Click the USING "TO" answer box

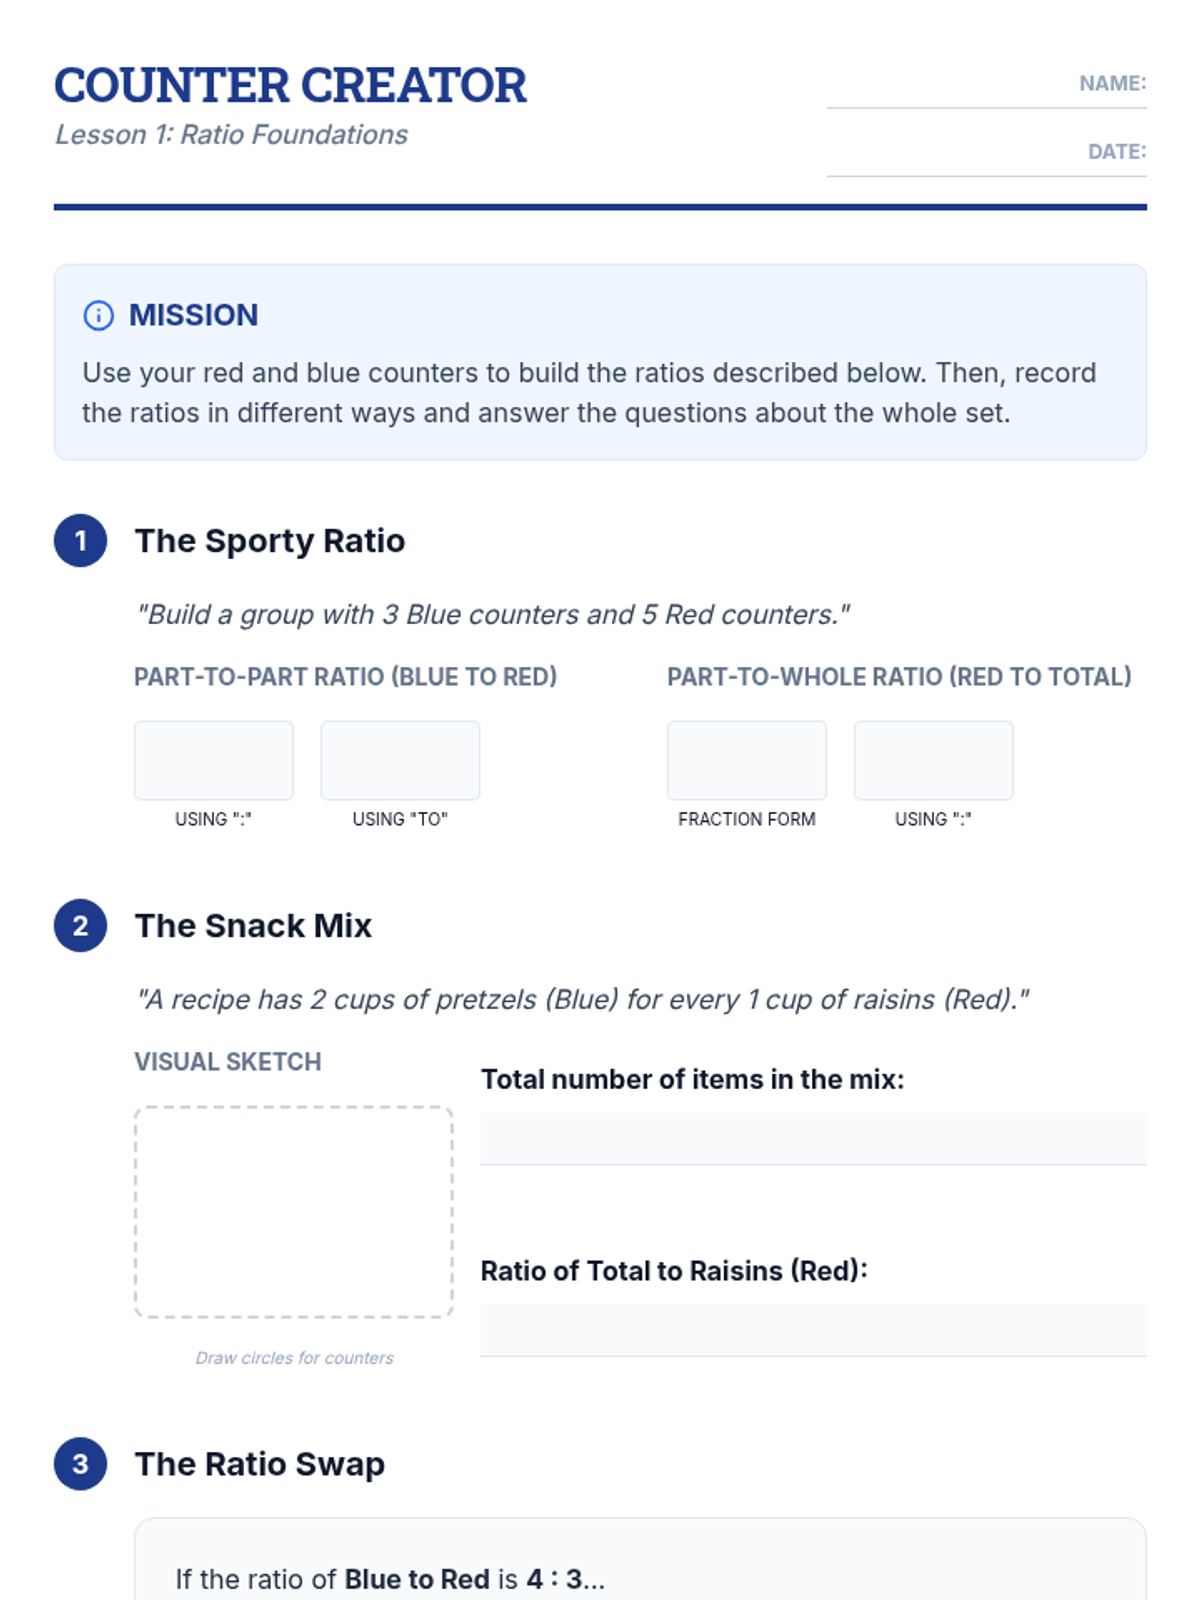pos(400,760)
